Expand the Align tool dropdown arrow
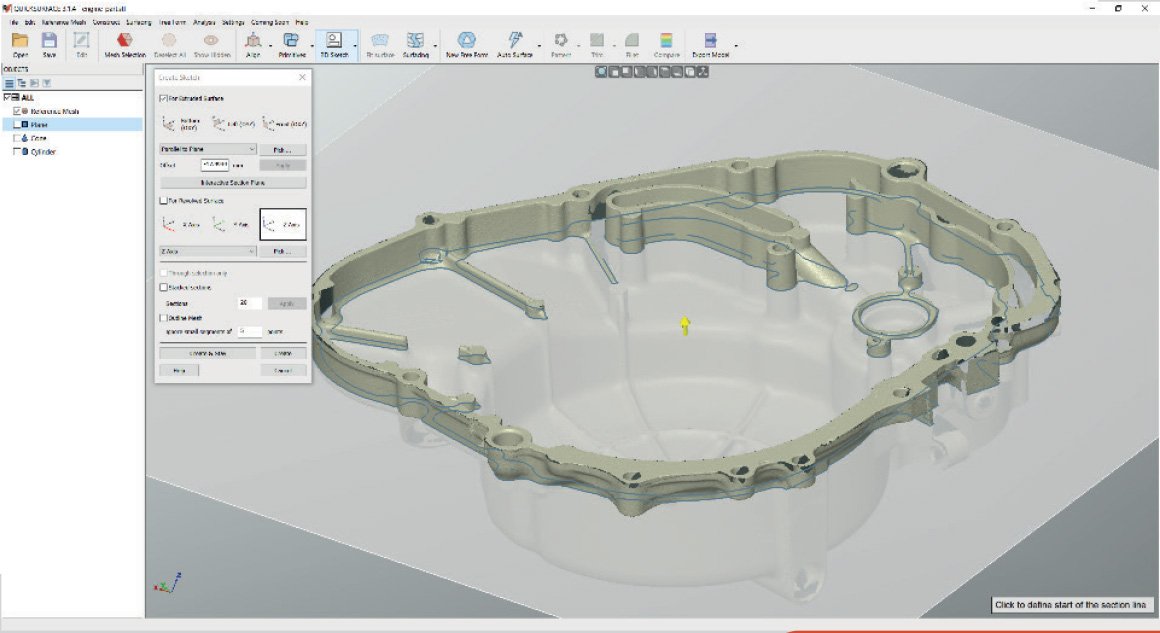Viewport: 1160px width, 633px height. click(x=269, y=47)
